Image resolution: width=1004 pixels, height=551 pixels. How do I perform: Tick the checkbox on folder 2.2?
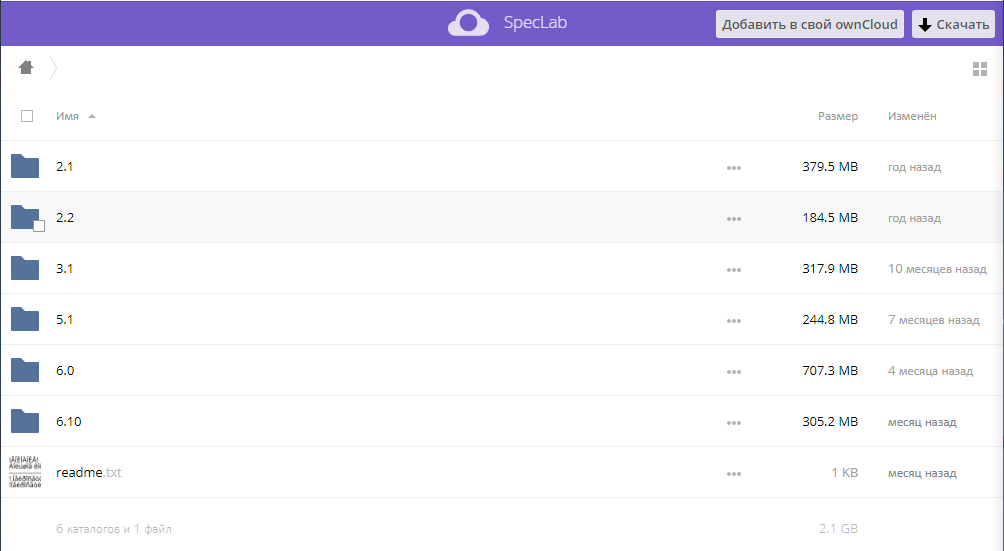39,226
